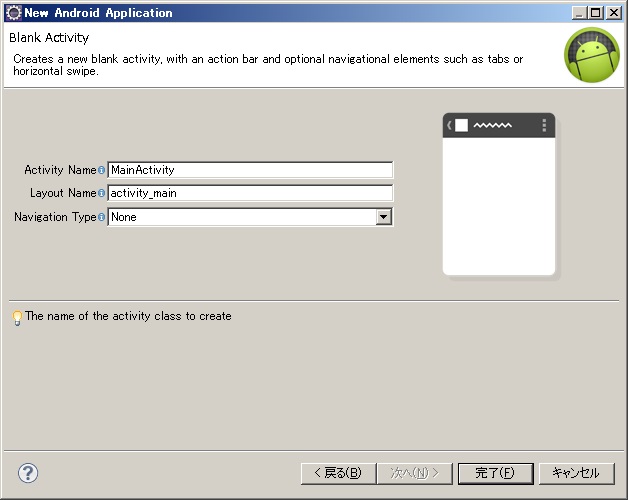This screenshot has height=500, width=628.
Task: Open the Navigation Type dropdown arrow
Action: pyautogui.click(x=383, y=217)
